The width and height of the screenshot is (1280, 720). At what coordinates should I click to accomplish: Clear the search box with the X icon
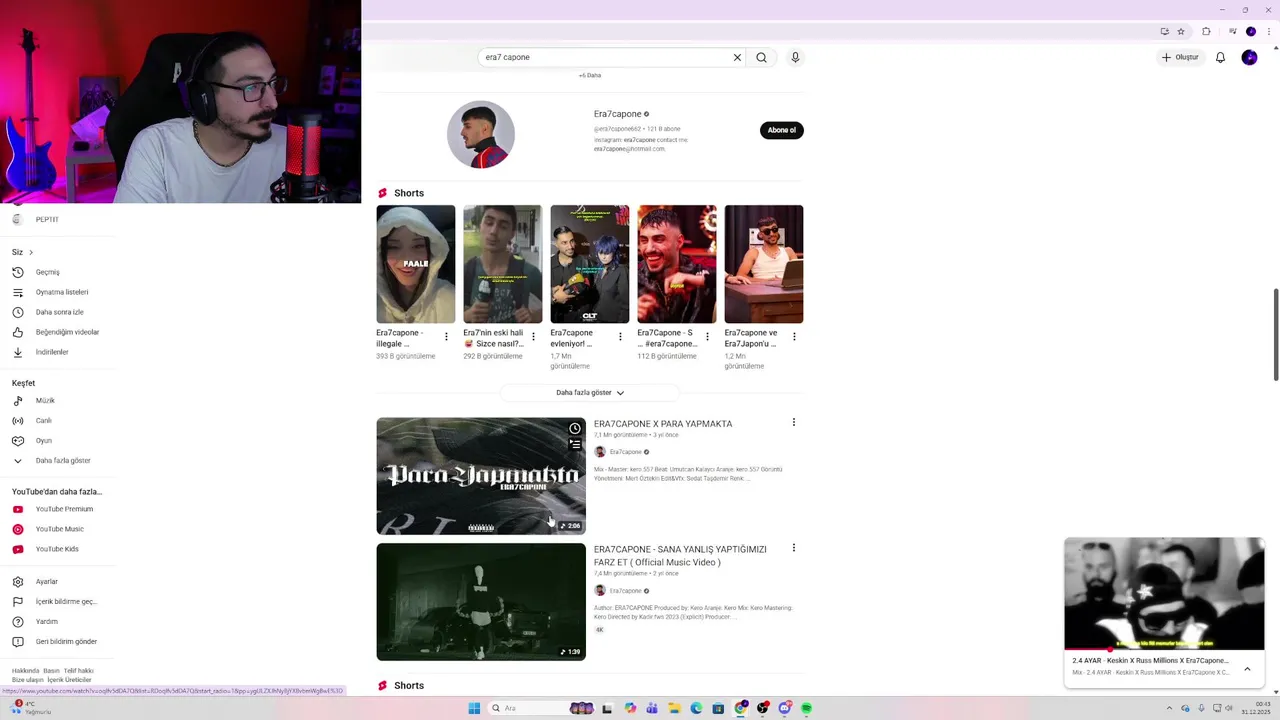tap(737, 57)
